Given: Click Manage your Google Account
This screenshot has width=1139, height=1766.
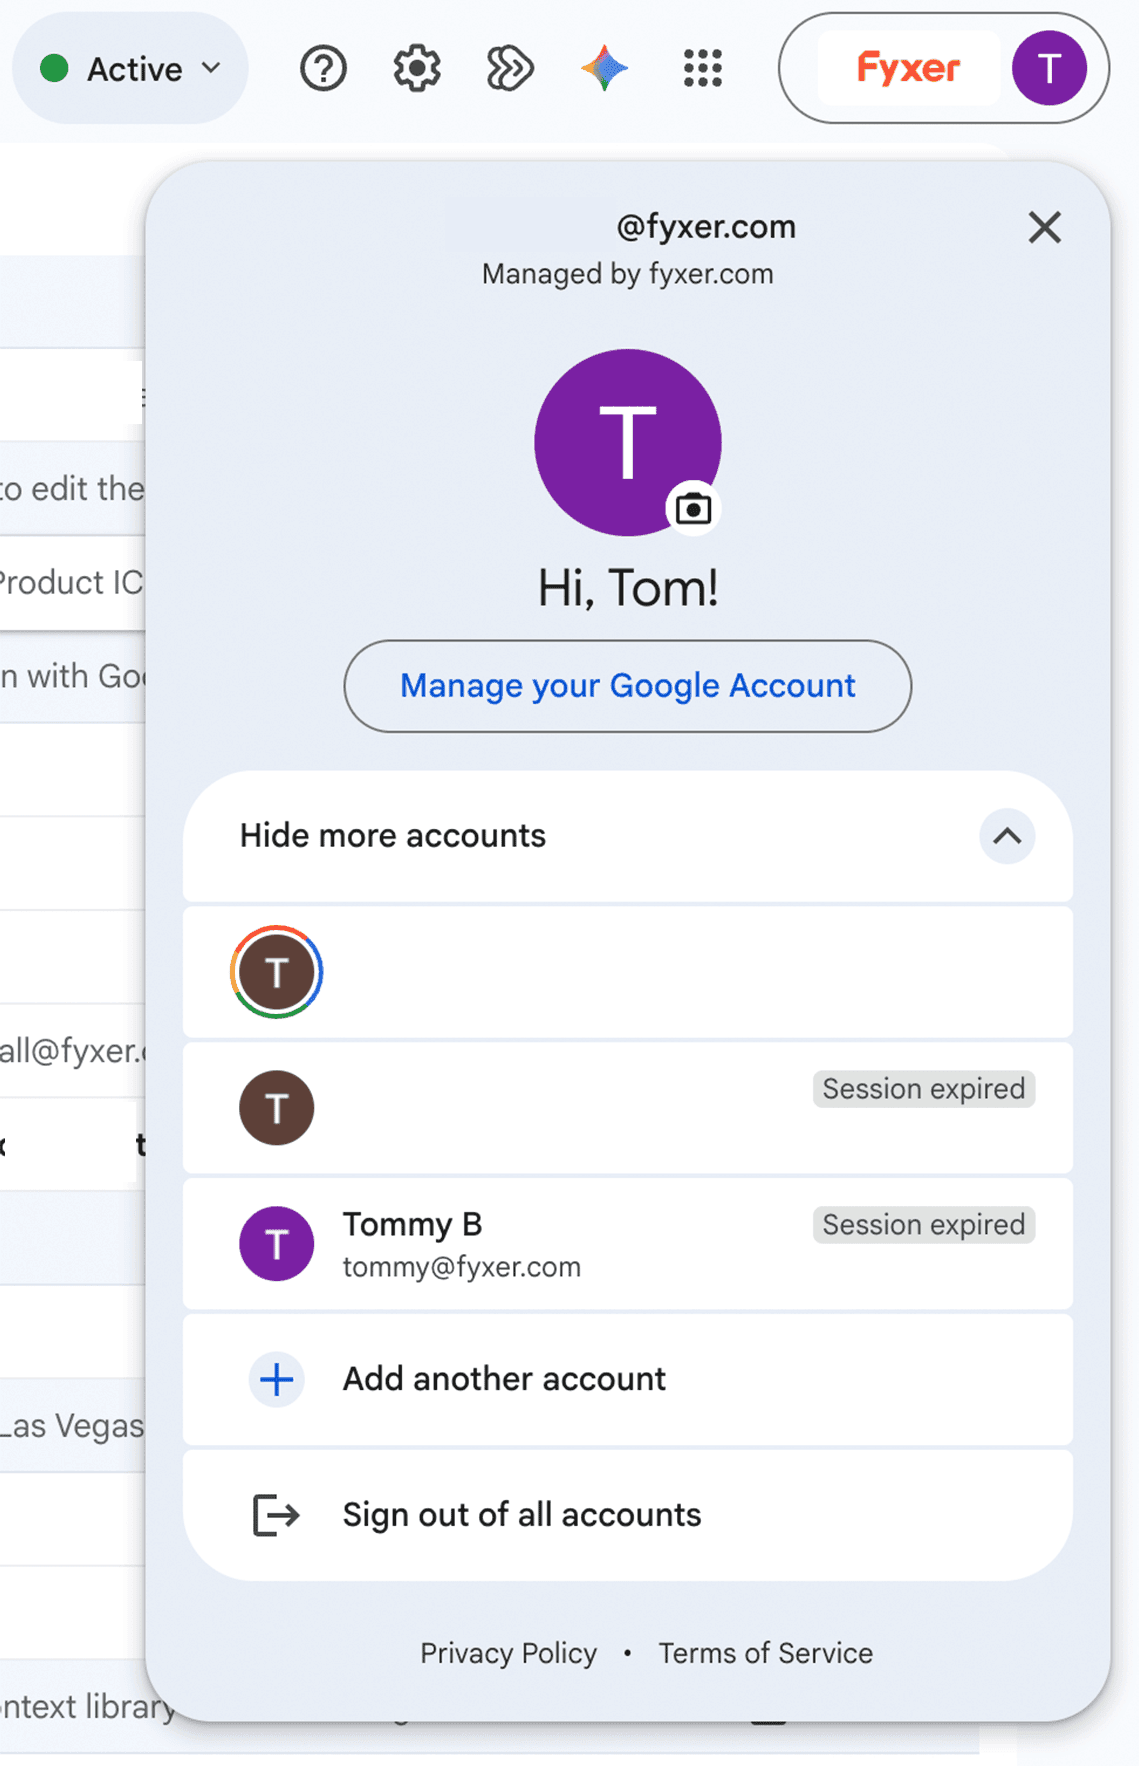Looking at the screenshot, I should [x=628, y=686].
